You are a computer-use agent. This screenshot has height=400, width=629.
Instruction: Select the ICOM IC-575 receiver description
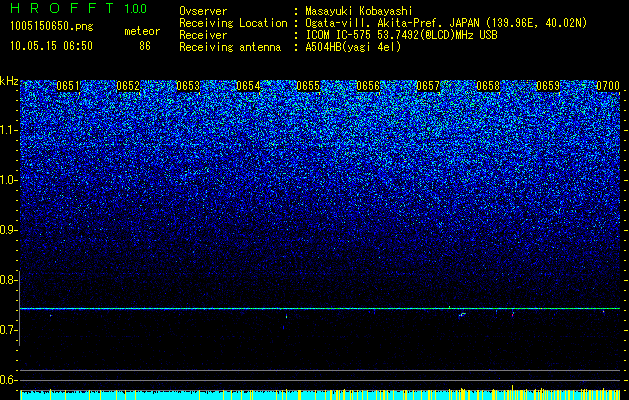(x=401, y=35)
